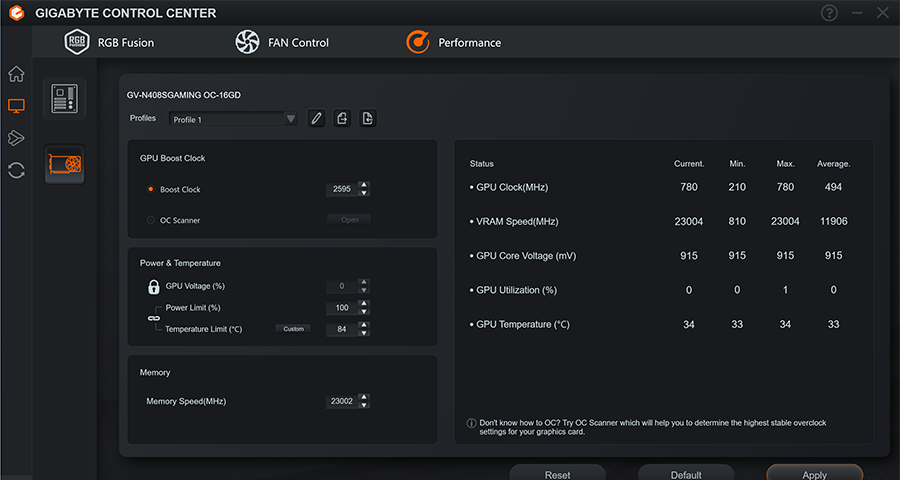This screenshot has width=900, height=480.
Task: Select the graphics card device thumbnail
Action: (x=65, y=164)
